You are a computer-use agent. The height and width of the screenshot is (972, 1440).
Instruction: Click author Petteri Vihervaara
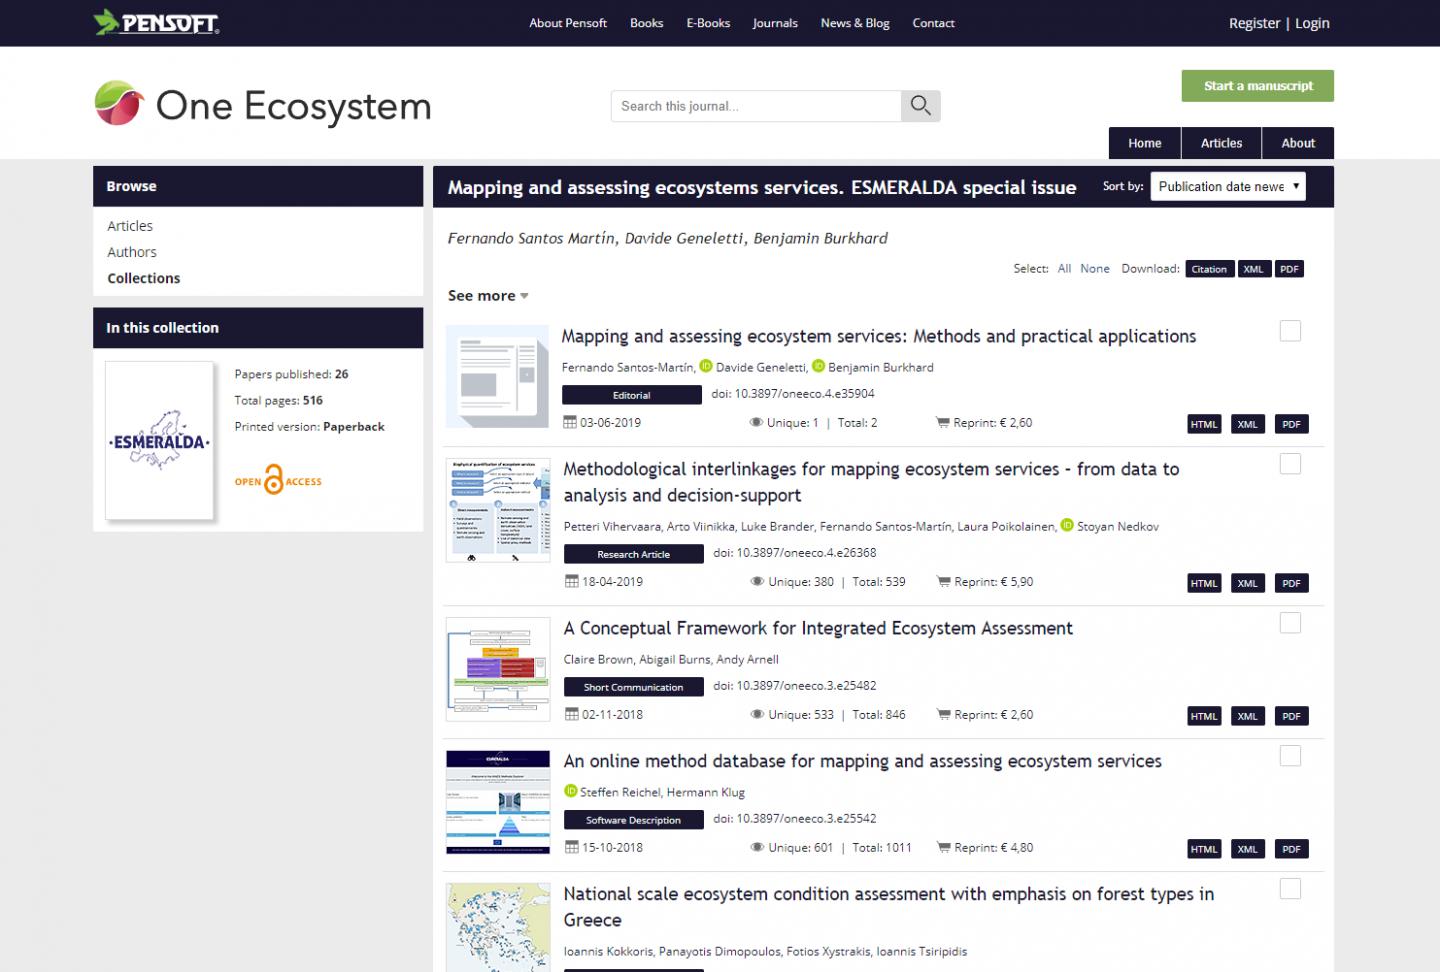(x=612, y=526)
